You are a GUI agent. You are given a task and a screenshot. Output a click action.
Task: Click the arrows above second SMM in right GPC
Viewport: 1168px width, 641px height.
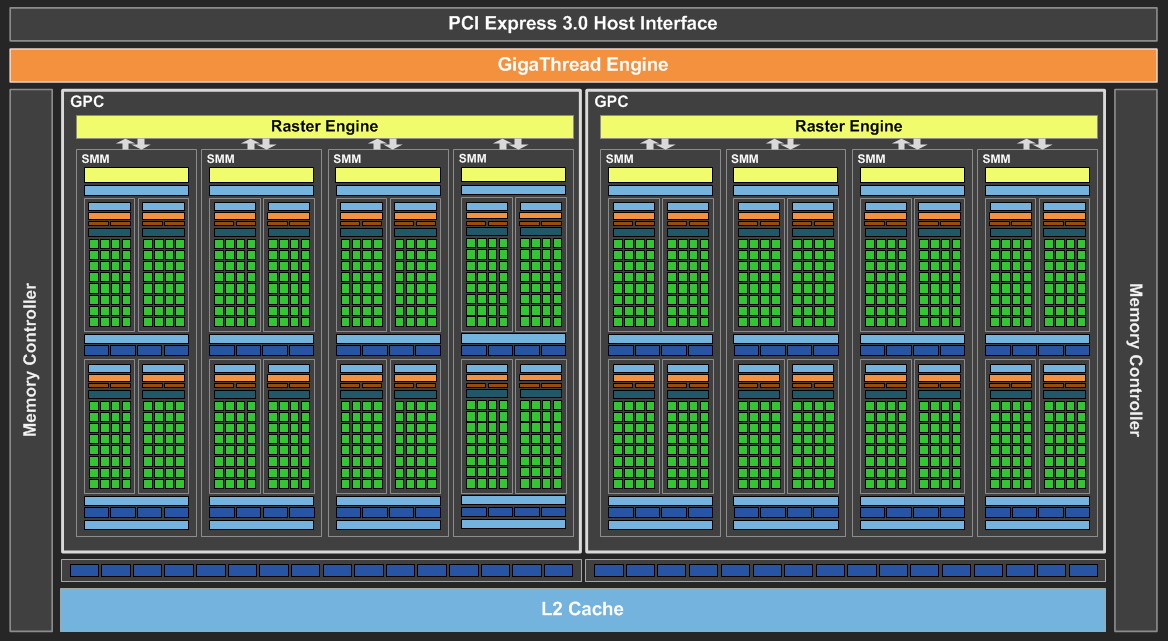[783, 144]
